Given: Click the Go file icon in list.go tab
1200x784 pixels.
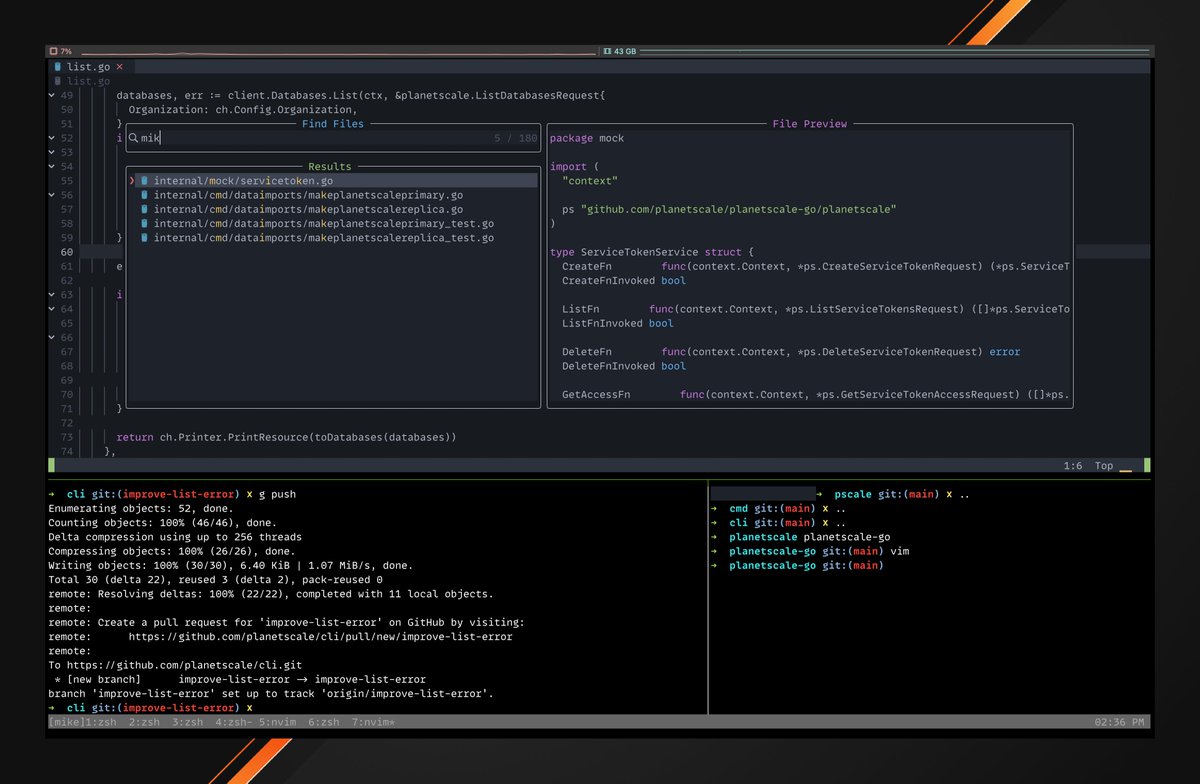Looking at the screenshot, I should click(x=58, y=66).
